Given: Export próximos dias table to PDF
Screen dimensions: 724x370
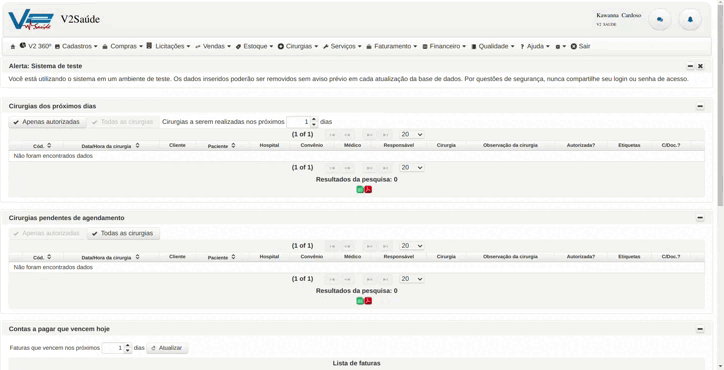Looking at the screenshot, I should coord(368,189).
